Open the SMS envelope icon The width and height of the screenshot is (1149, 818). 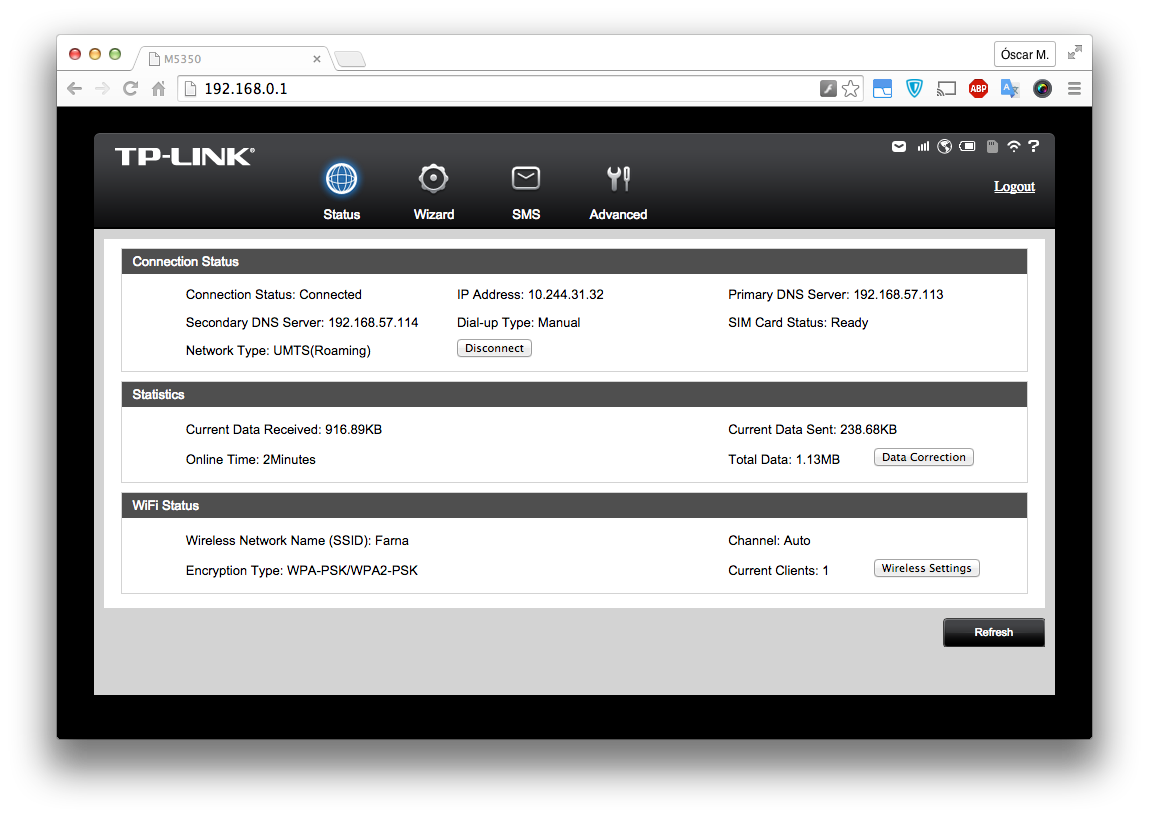(x=525, y=178)
